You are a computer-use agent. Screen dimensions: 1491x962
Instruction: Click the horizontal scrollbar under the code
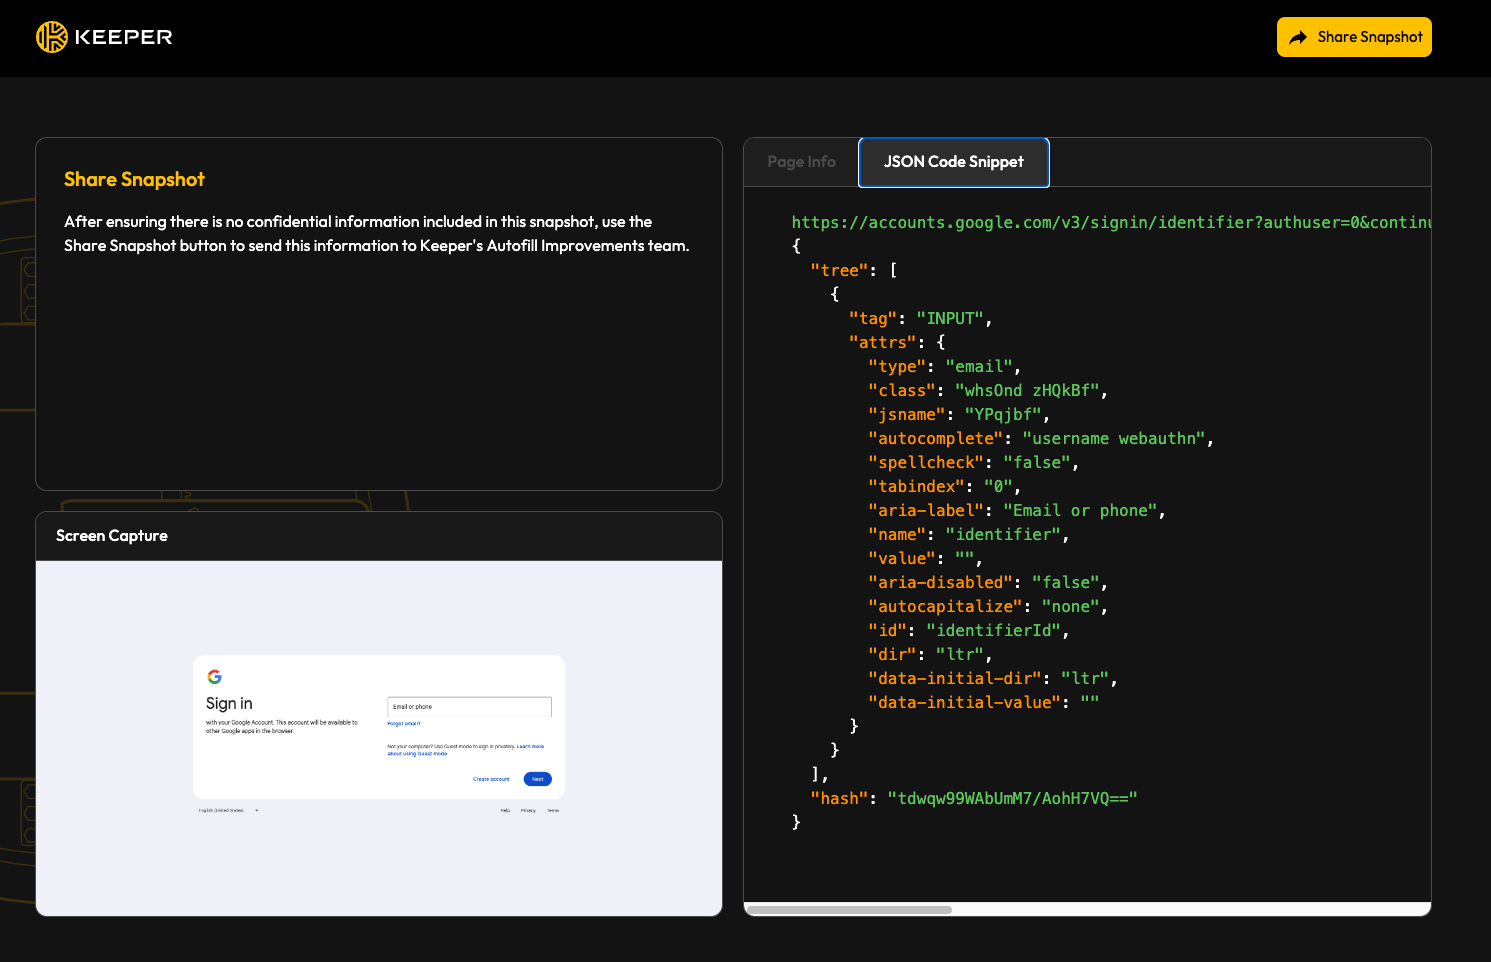click(849, 910)
